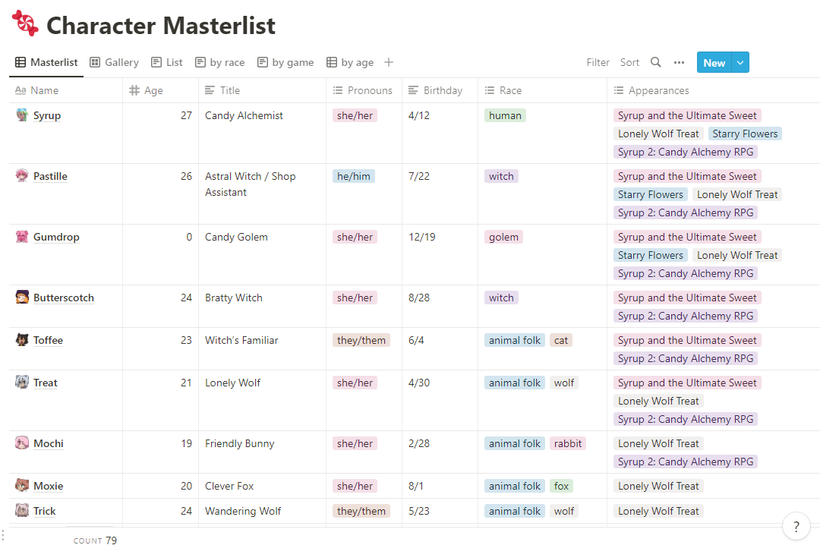Click the Filter button
820x551 pixels.
click(597, 62)
